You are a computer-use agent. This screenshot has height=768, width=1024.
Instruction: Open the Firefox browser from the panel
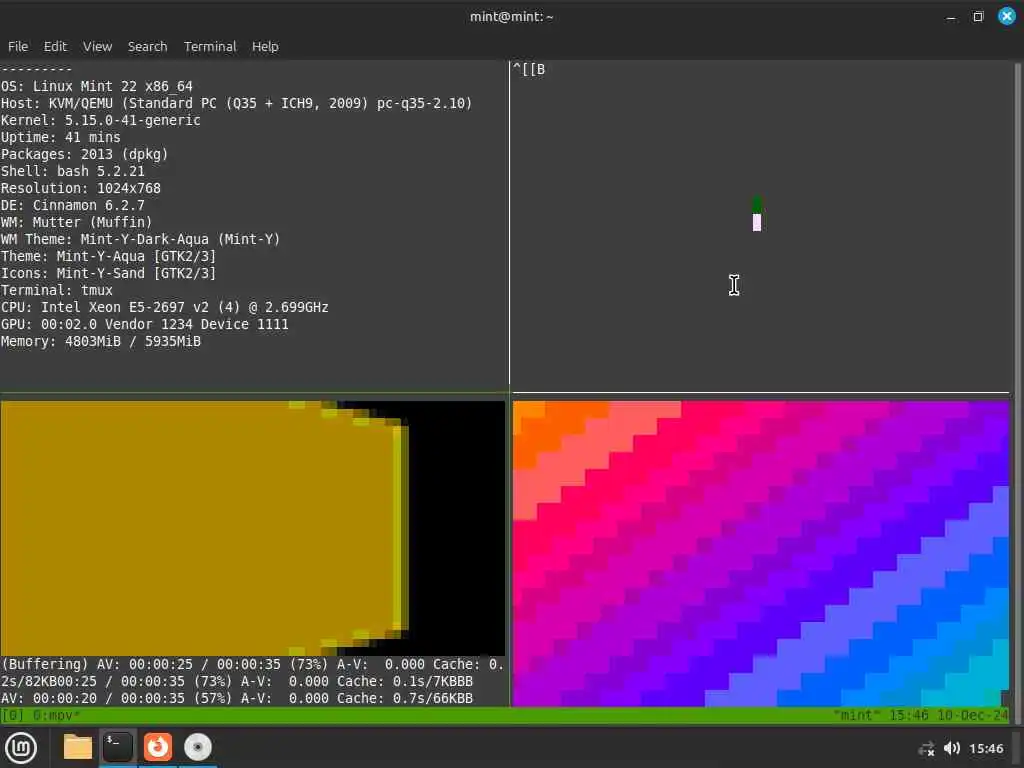157,747
